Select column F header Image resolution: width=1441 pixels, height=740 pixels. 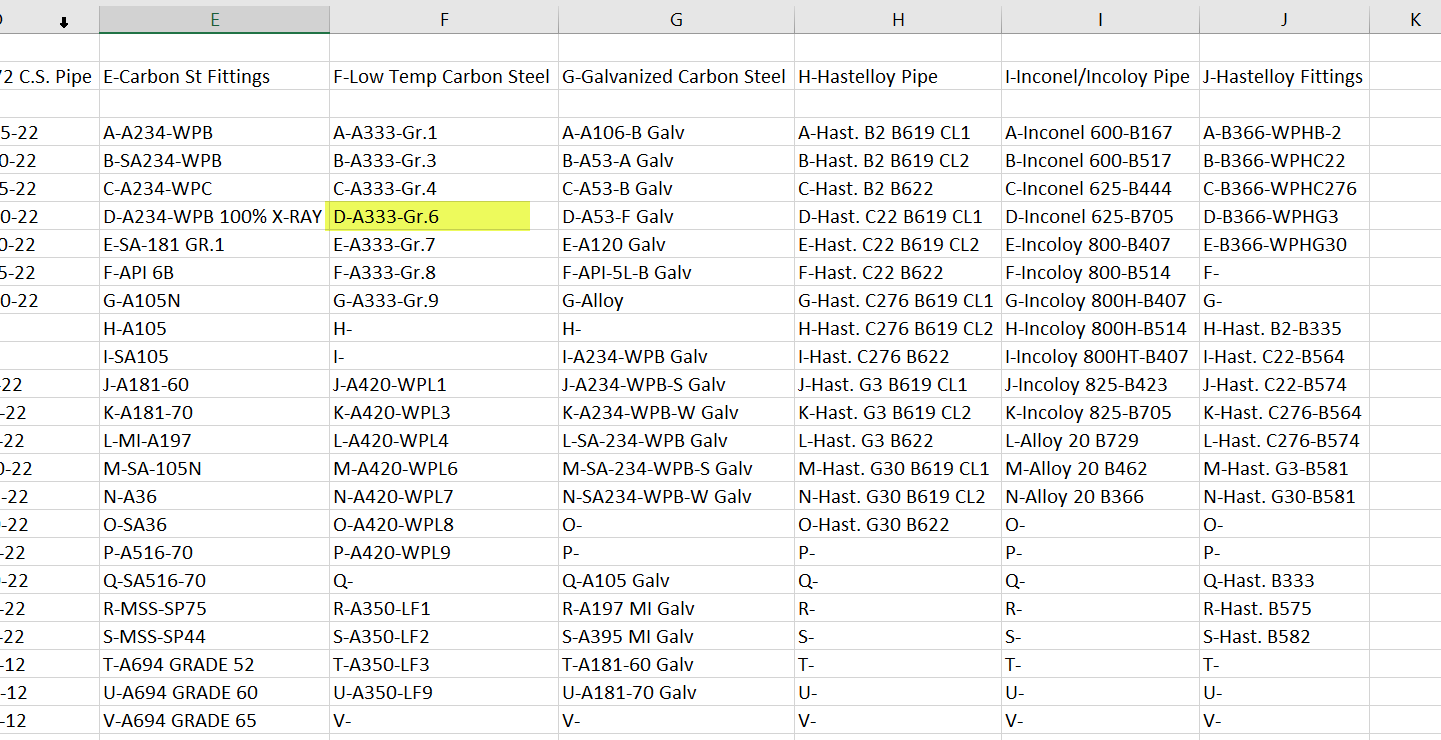pyautogui.click(x=443, y=18)
